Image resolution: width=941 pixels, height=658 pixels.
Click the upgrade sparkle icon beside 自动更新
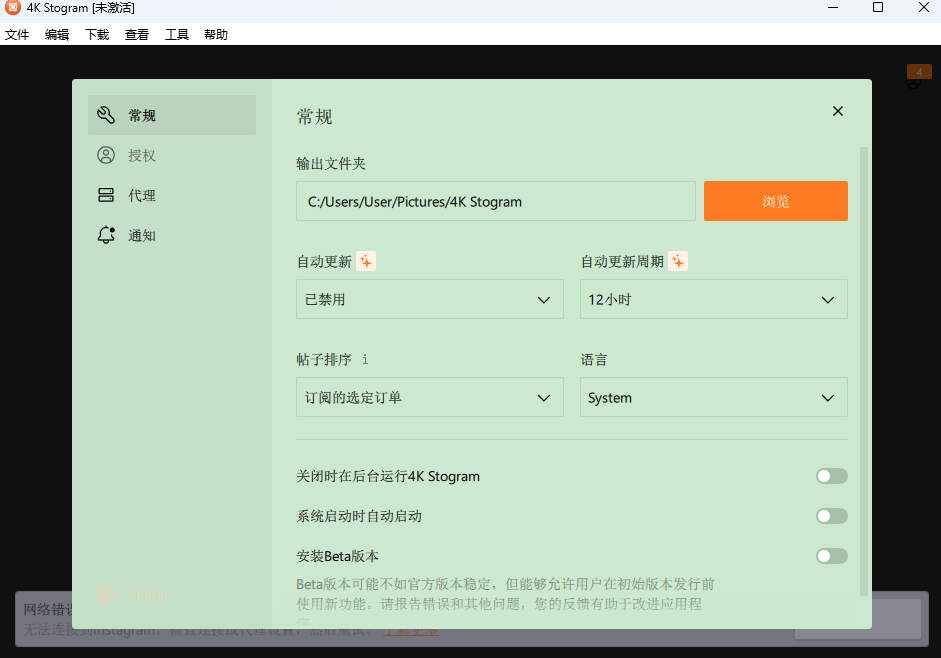point(366,261)
